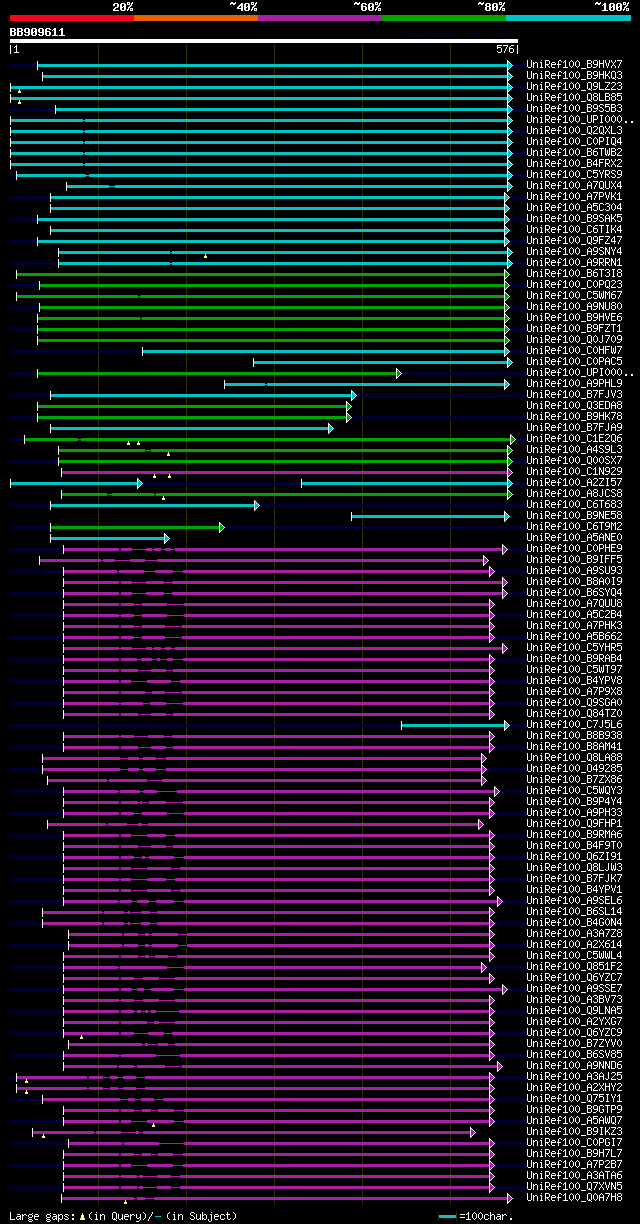Open hit UniRef100_C0PIQ4
This screenshot has height=1224, width=640.
tap(575, 141)
